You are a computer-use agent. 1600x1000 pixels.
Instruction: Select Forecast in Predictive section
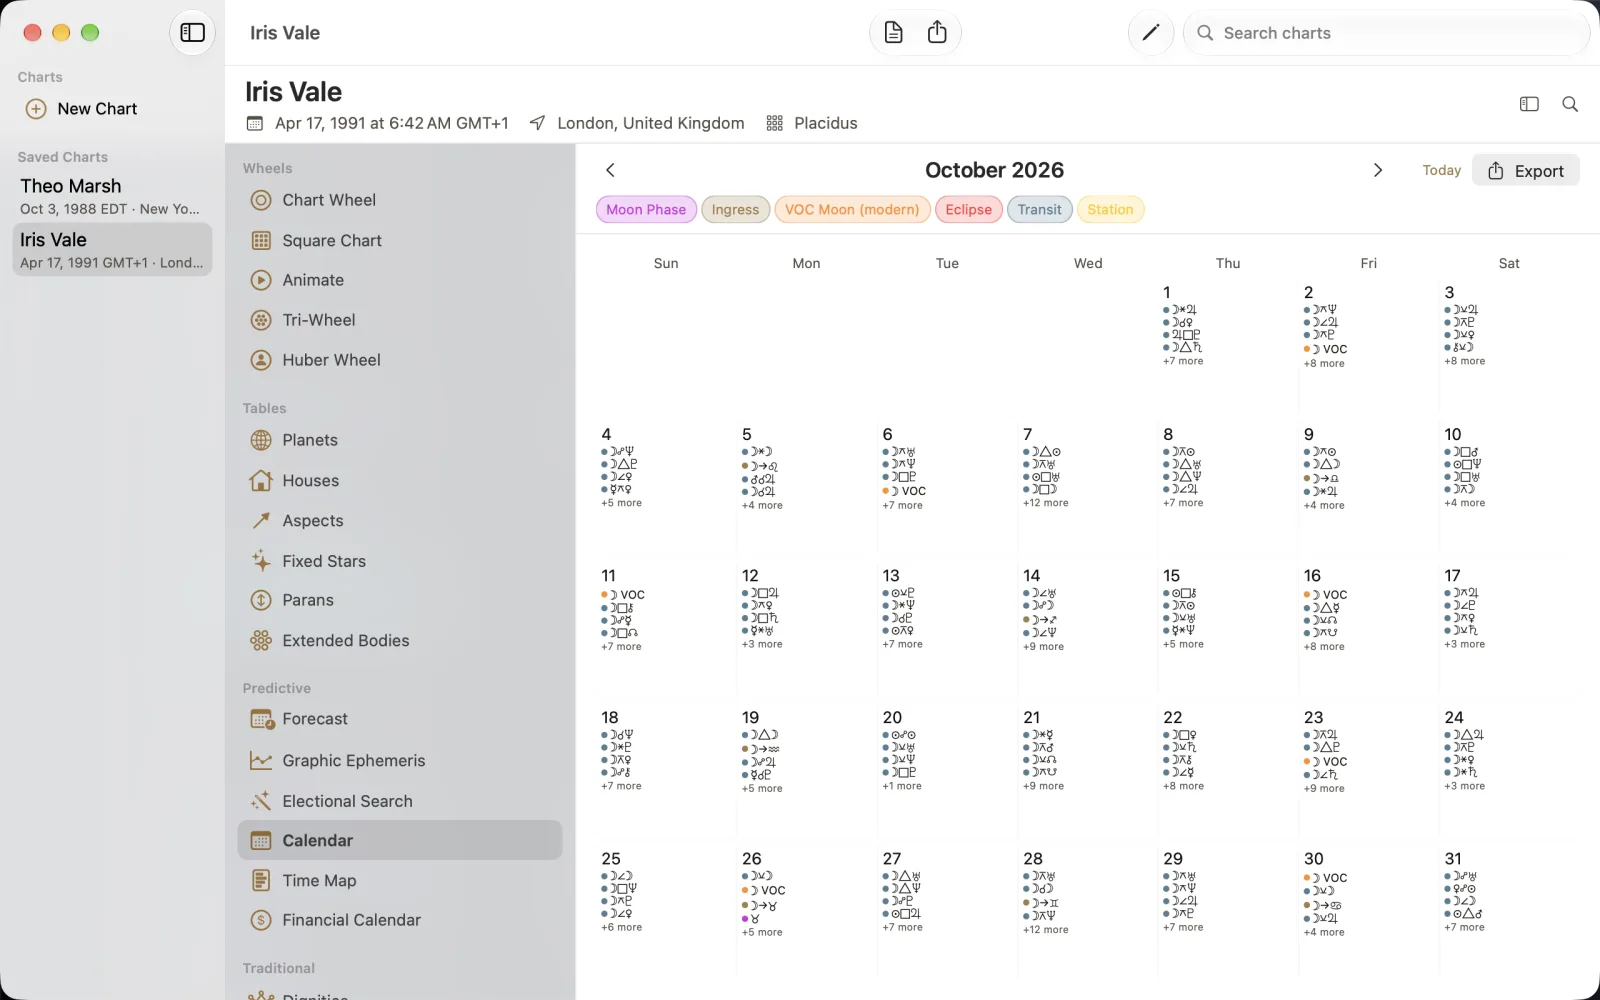click(x=400, y=719)
